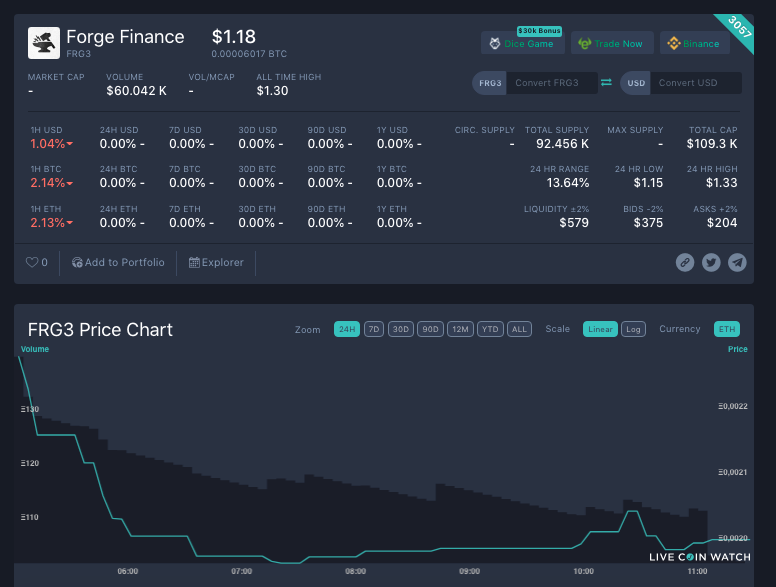Select the 7D zoom option

point(374,329)
